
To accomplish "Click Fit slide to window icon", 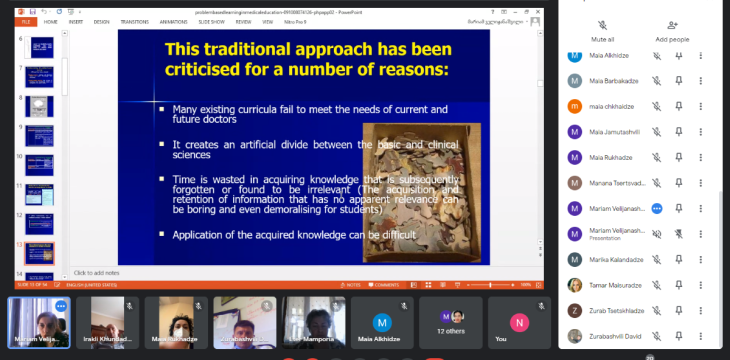I will click(x=539, y=285).
